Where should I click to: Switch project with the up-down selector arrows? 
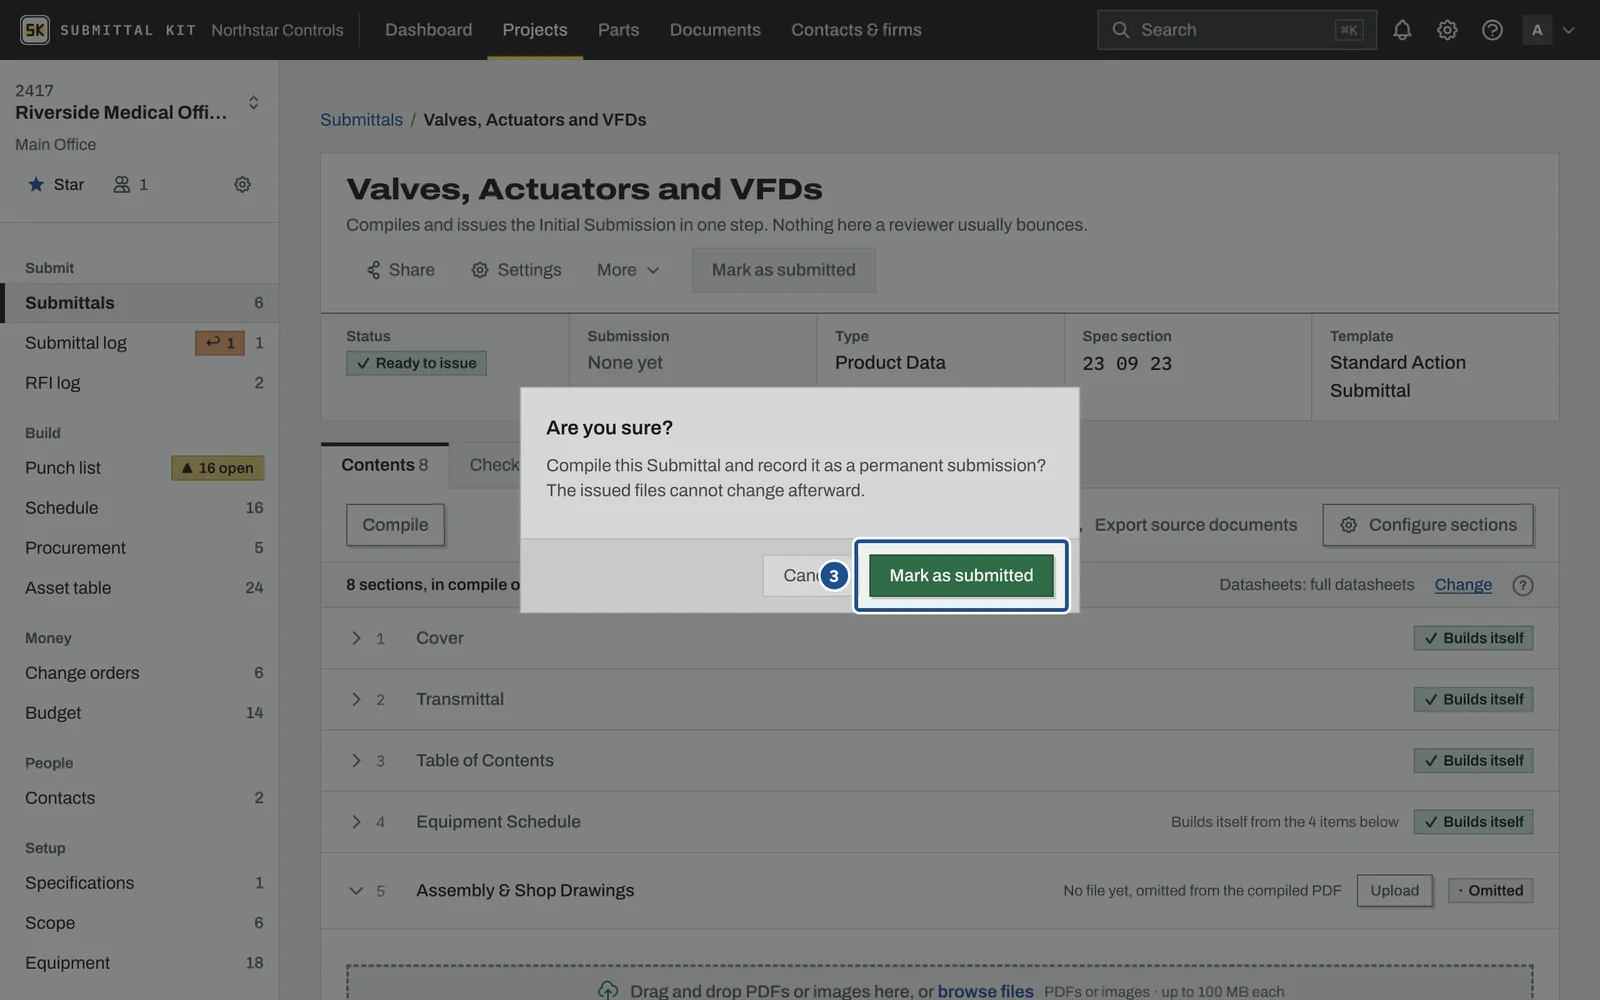[x=253, y=102]
